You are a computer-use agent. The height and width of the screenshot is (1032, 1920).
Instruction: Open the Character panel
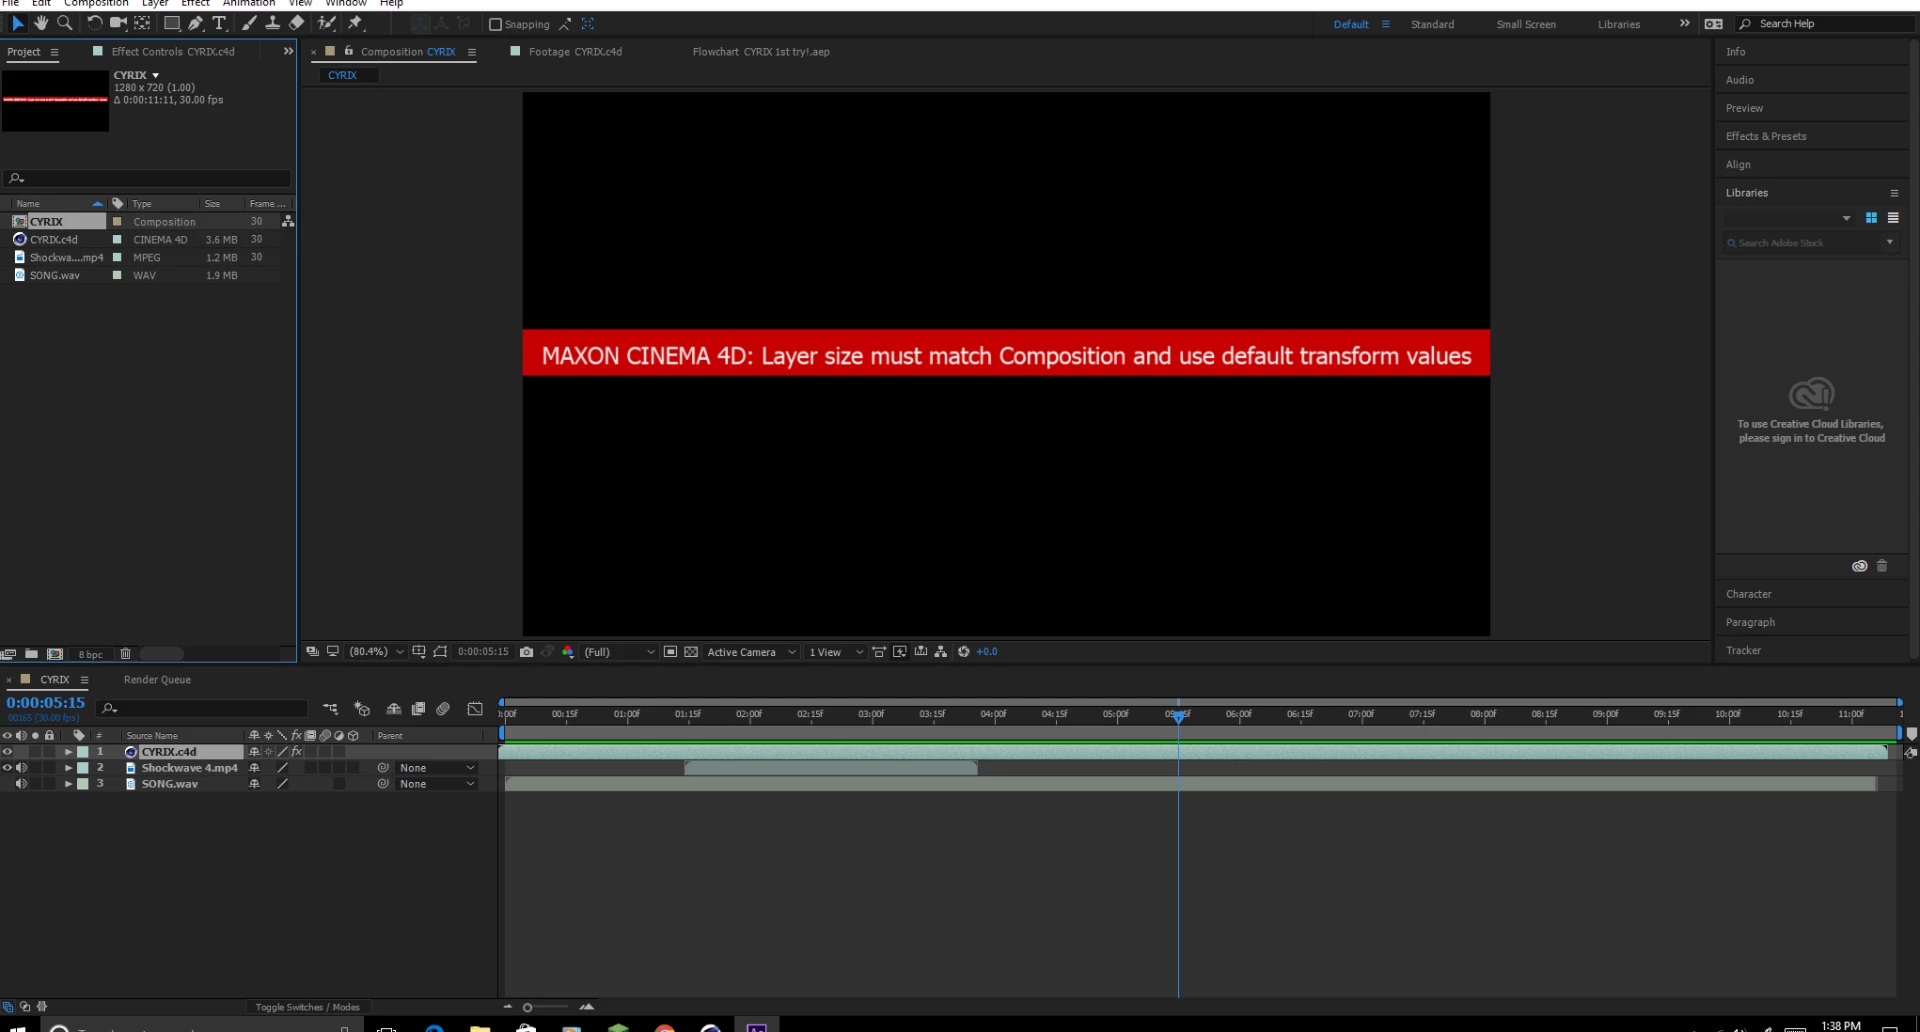(1748, 594)
